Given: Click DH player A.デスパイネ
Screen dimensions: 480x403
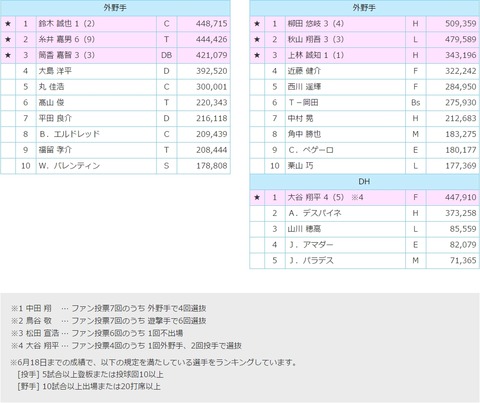Looking at the screenshot, I should tap(315, 213).
